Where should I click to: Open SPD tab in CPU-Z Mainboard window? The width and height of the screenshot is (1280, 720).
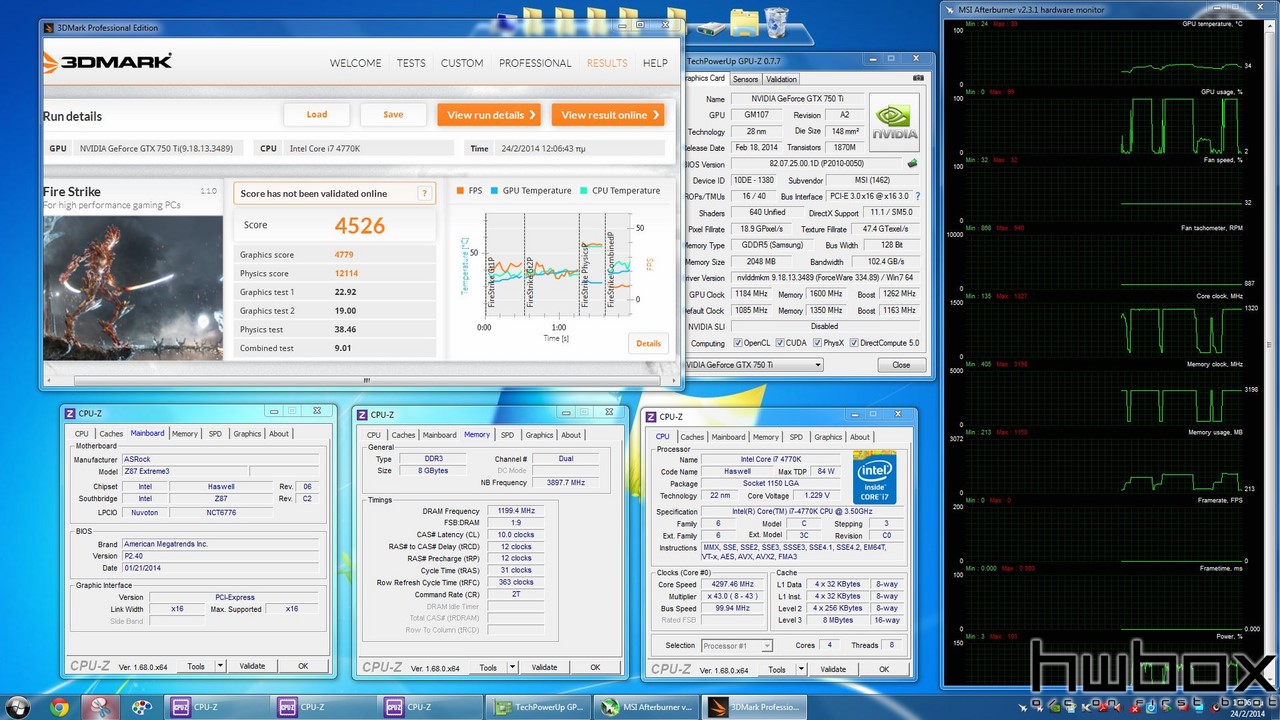[x=215, y=434]
